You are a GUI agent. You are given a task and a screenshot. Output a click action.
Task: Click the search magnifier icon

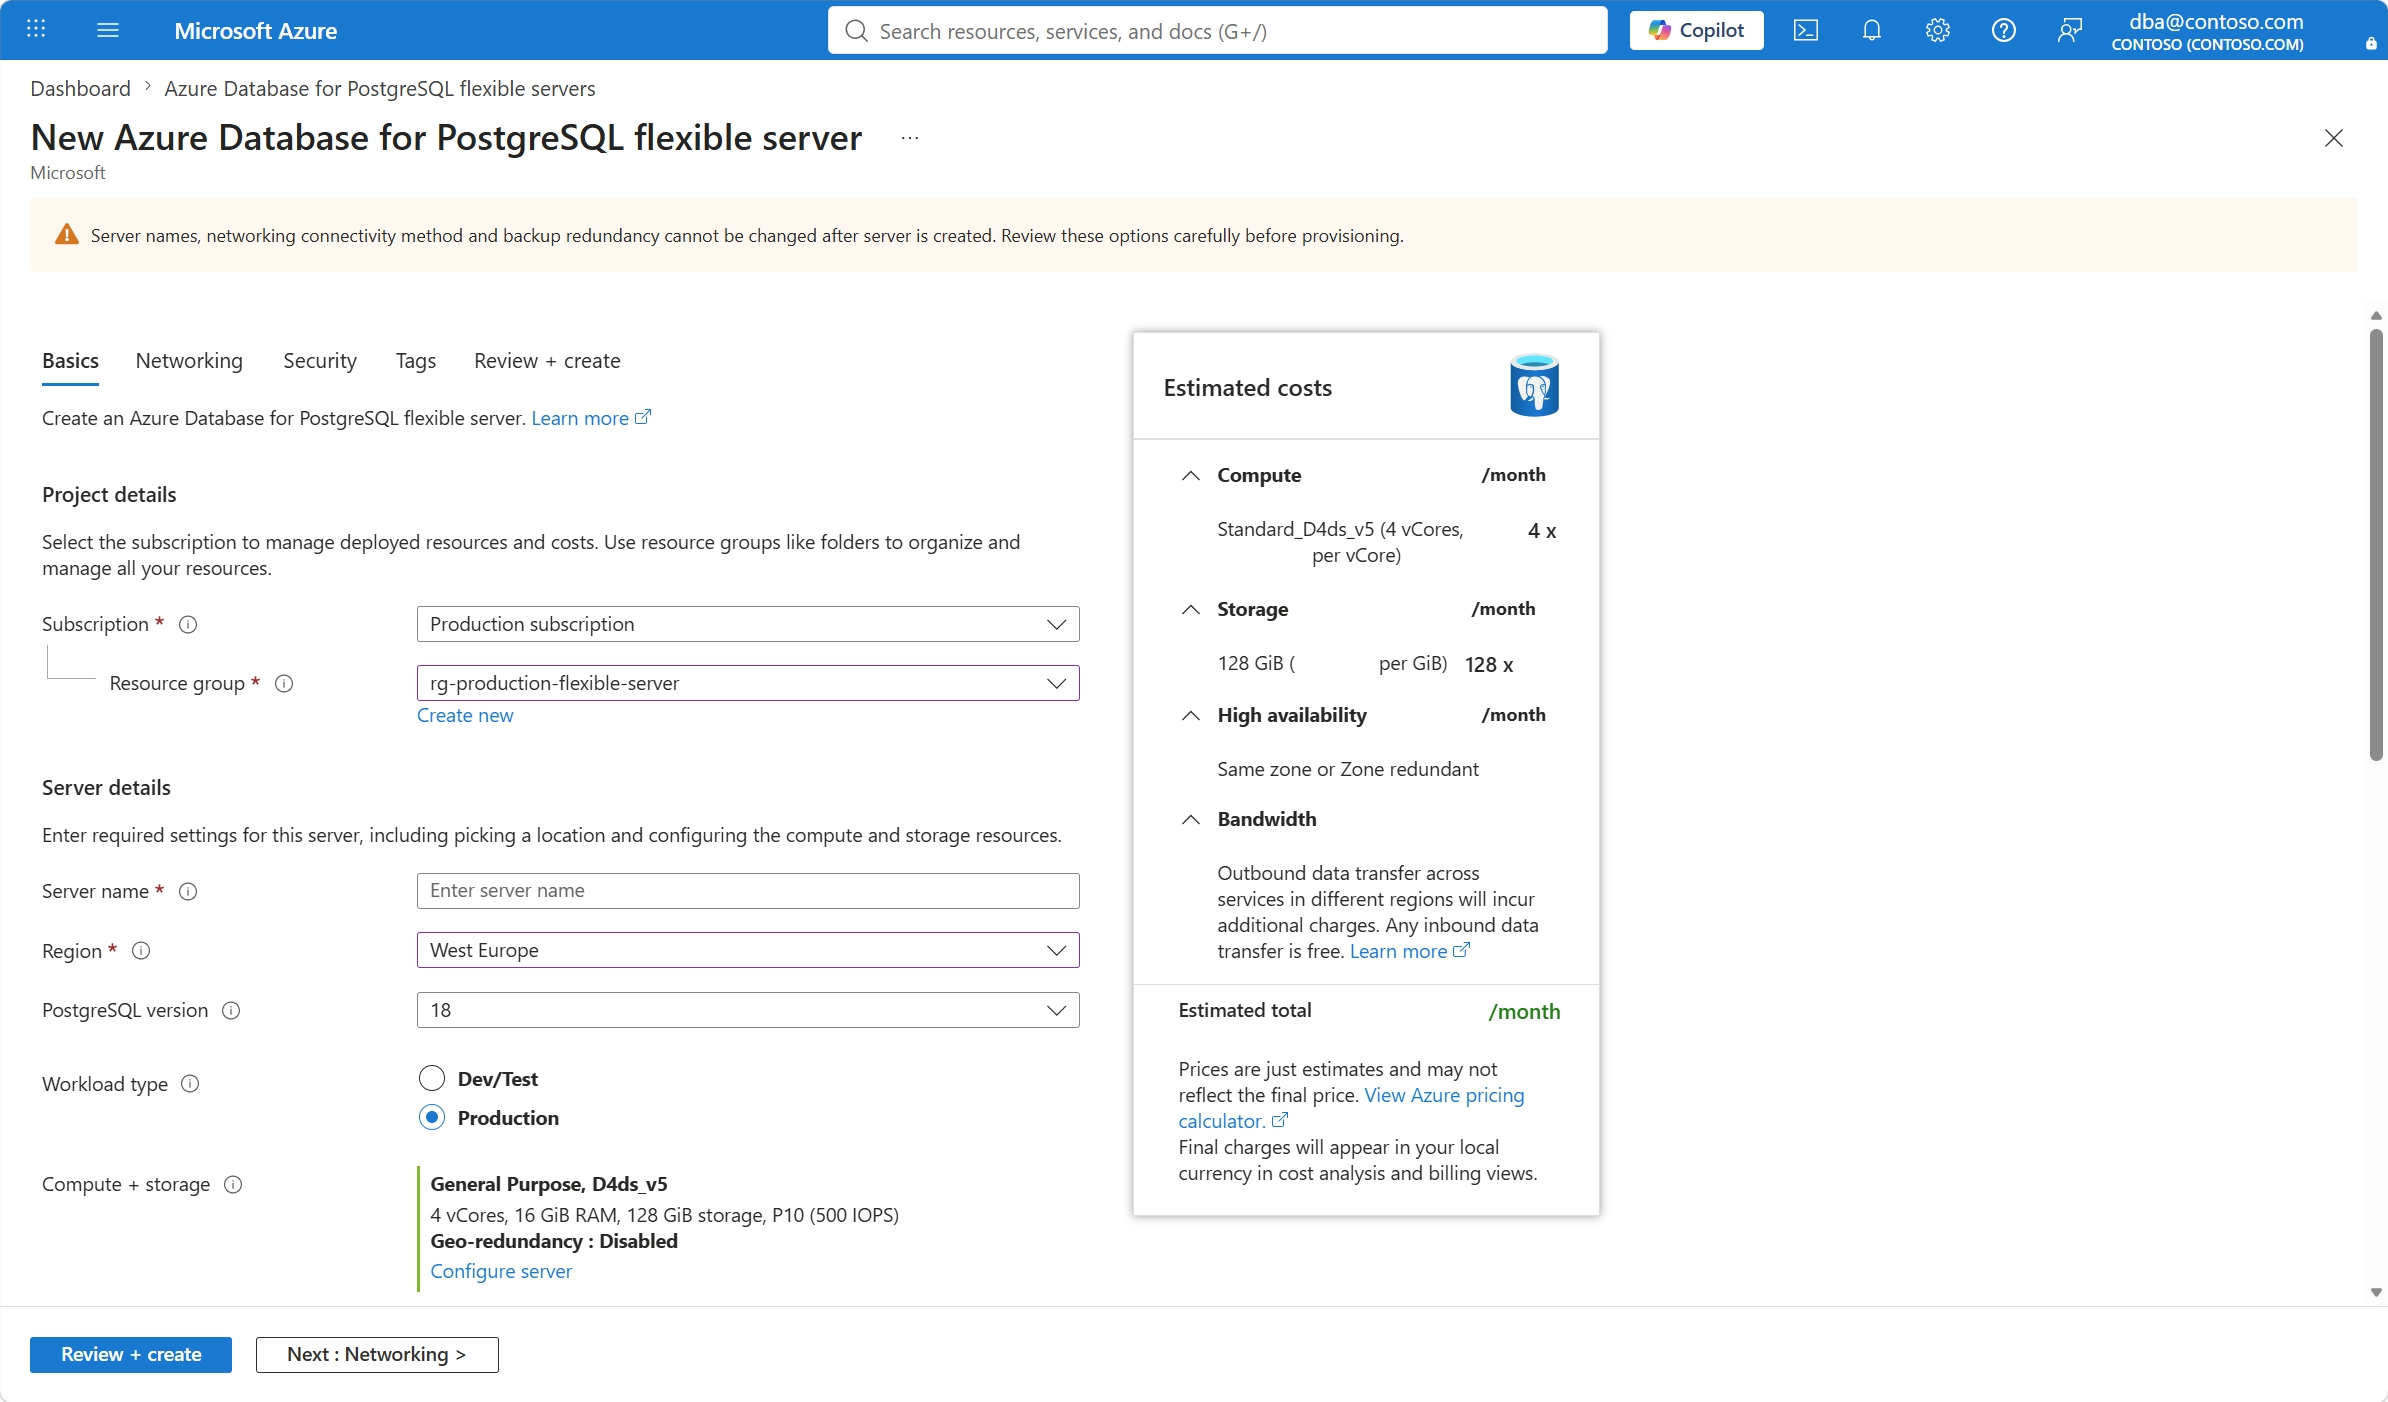(x=856, y=31)
